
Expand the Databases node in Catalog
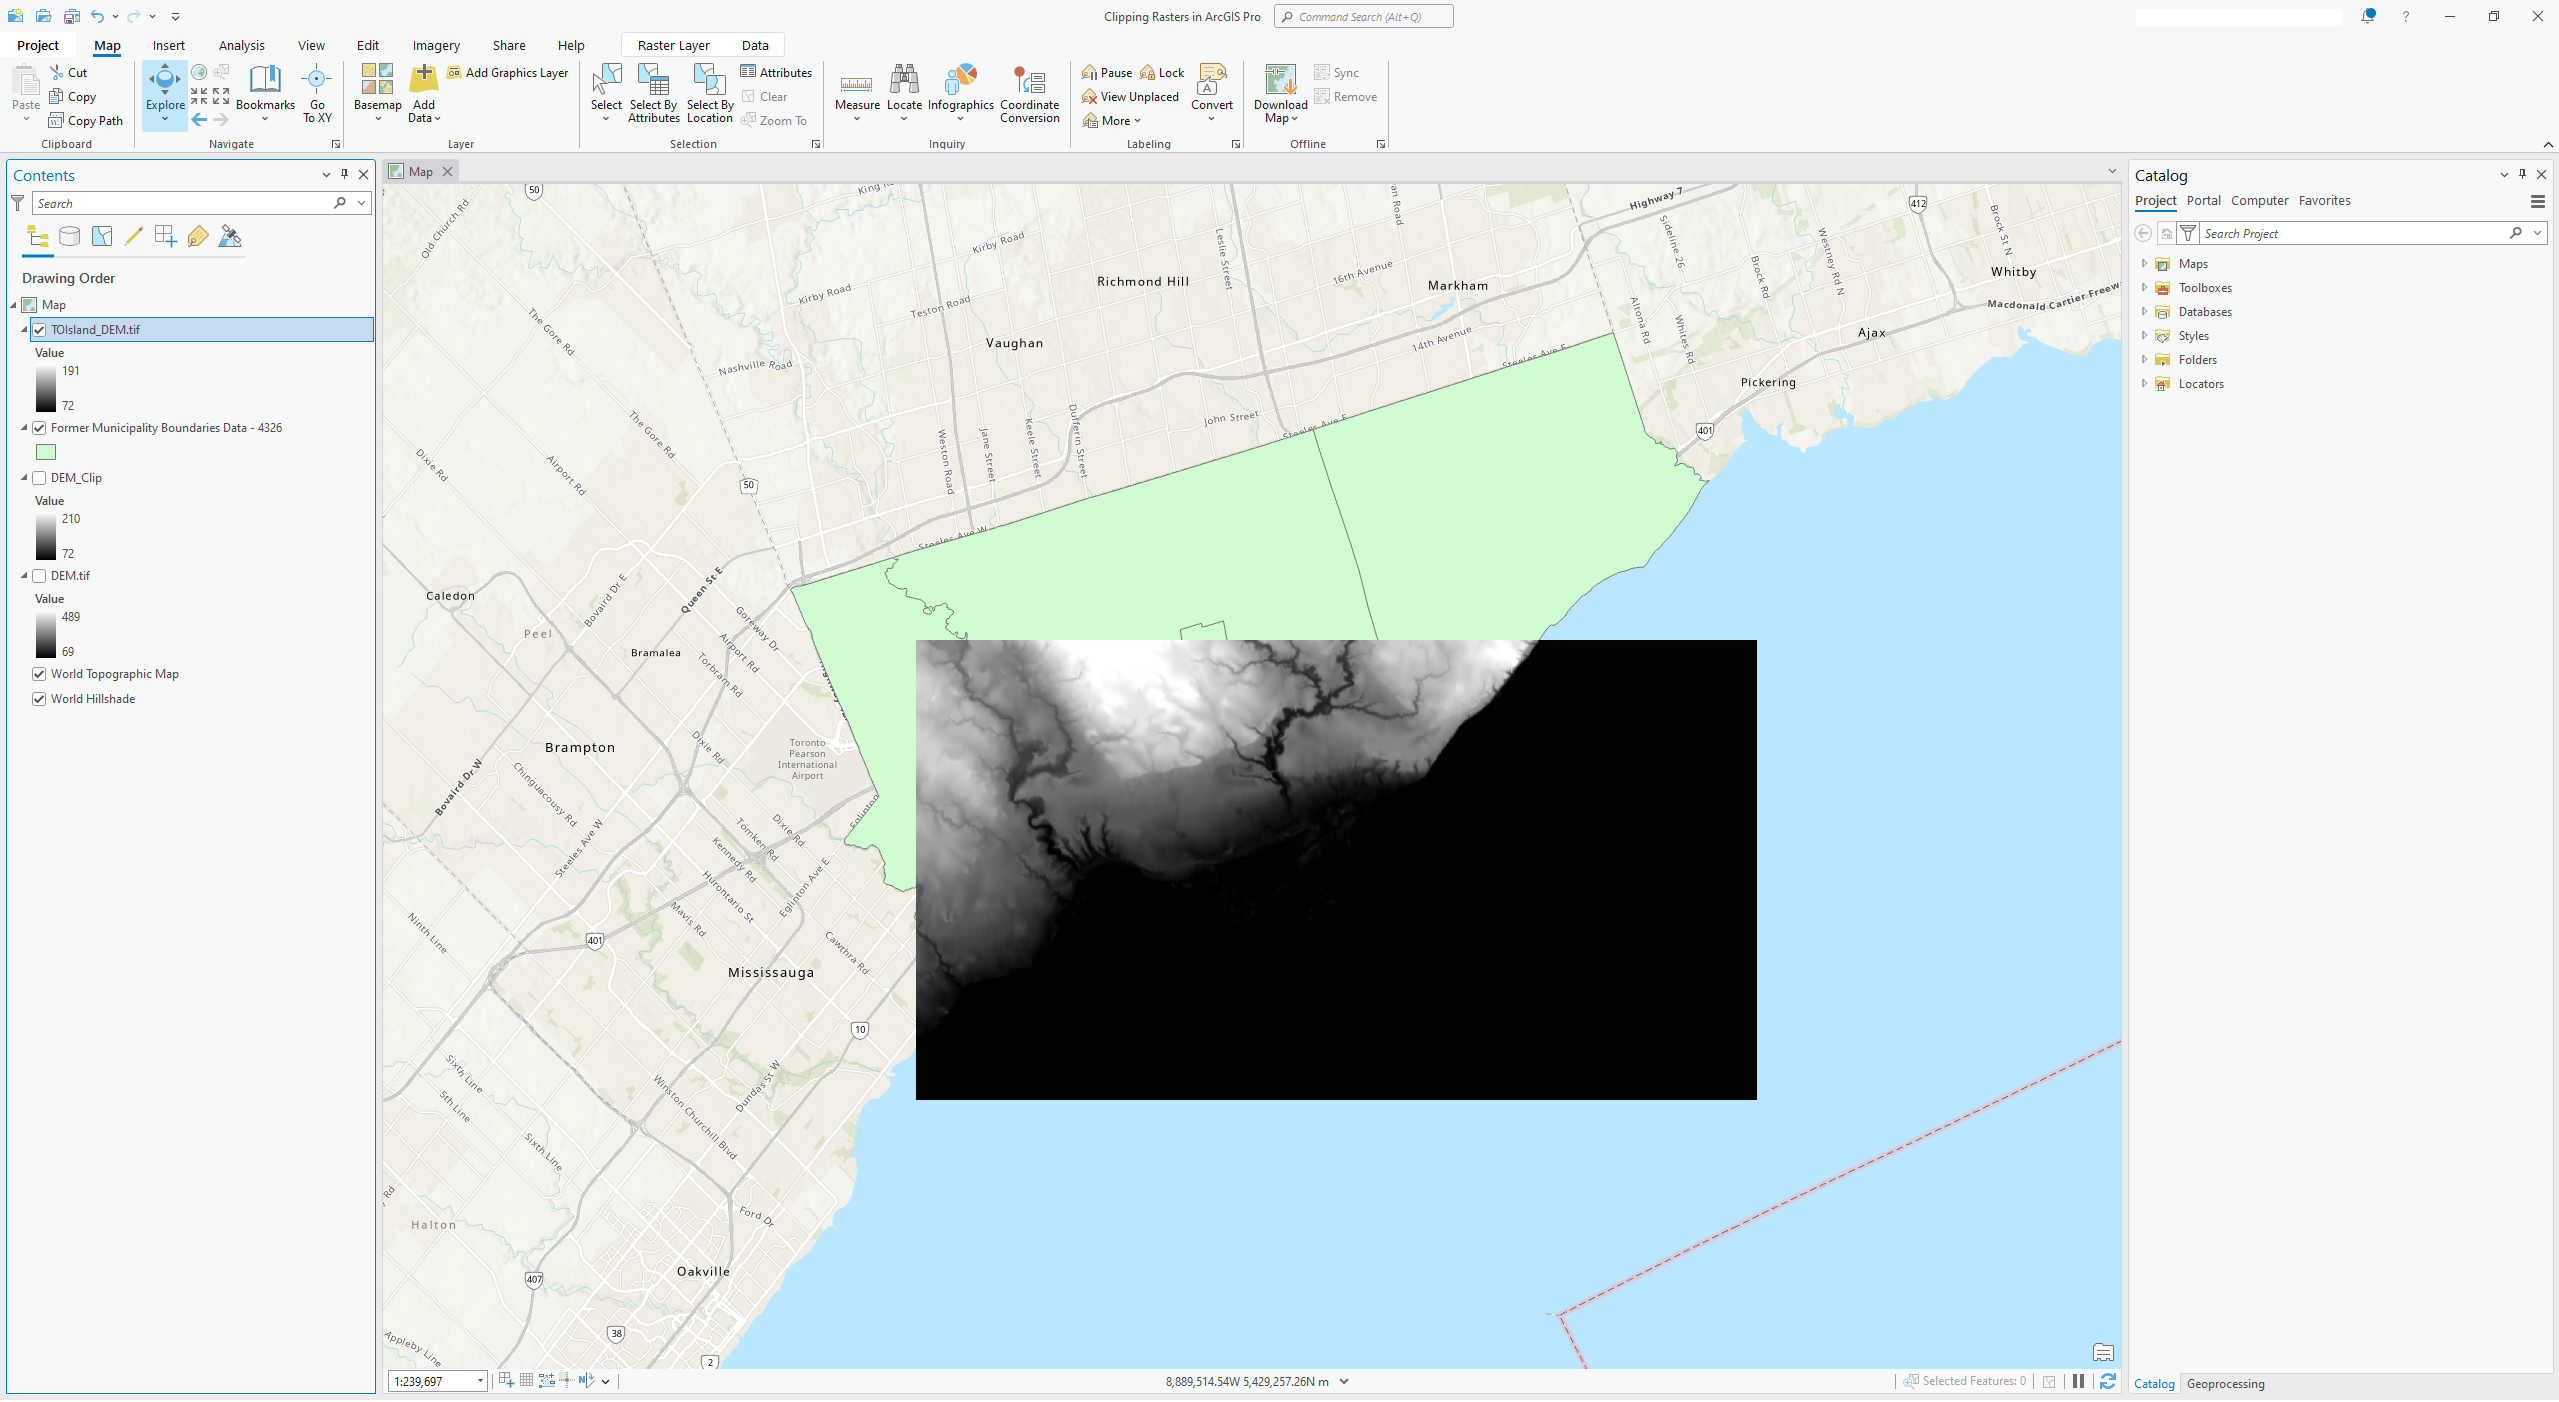coord(2146,311)
